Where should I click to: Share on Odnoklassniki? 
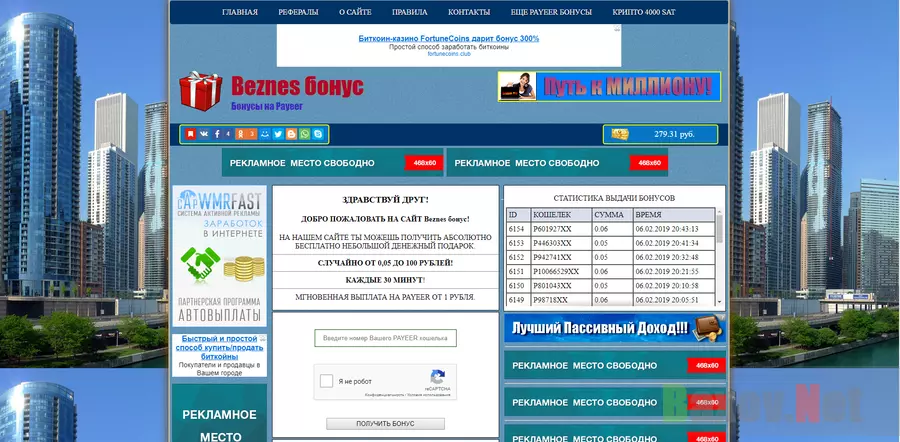coord(240,134)
